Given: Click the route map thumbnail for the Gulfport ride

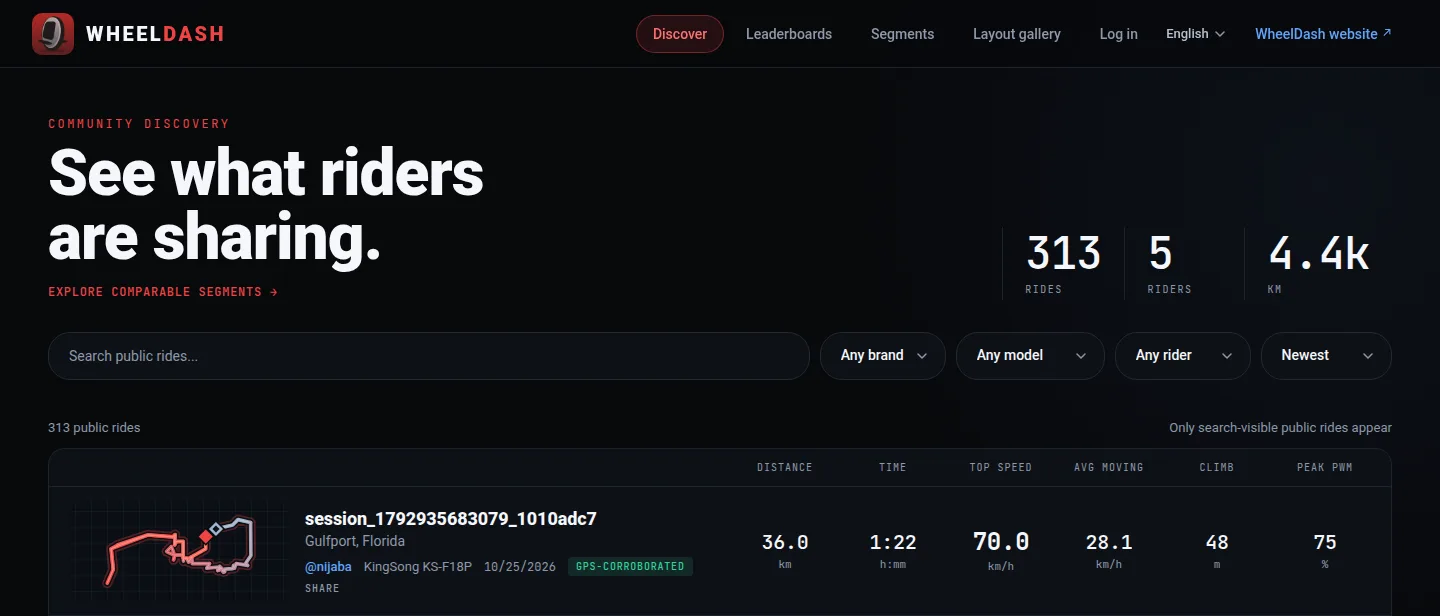Looking at the screenshot, I should pos(180,550).
